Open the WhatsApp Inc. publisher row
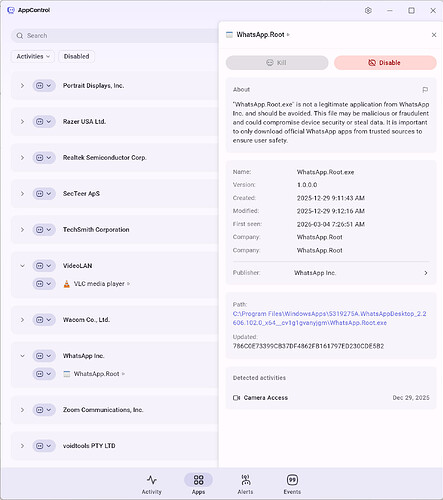 tap(331, 273)
